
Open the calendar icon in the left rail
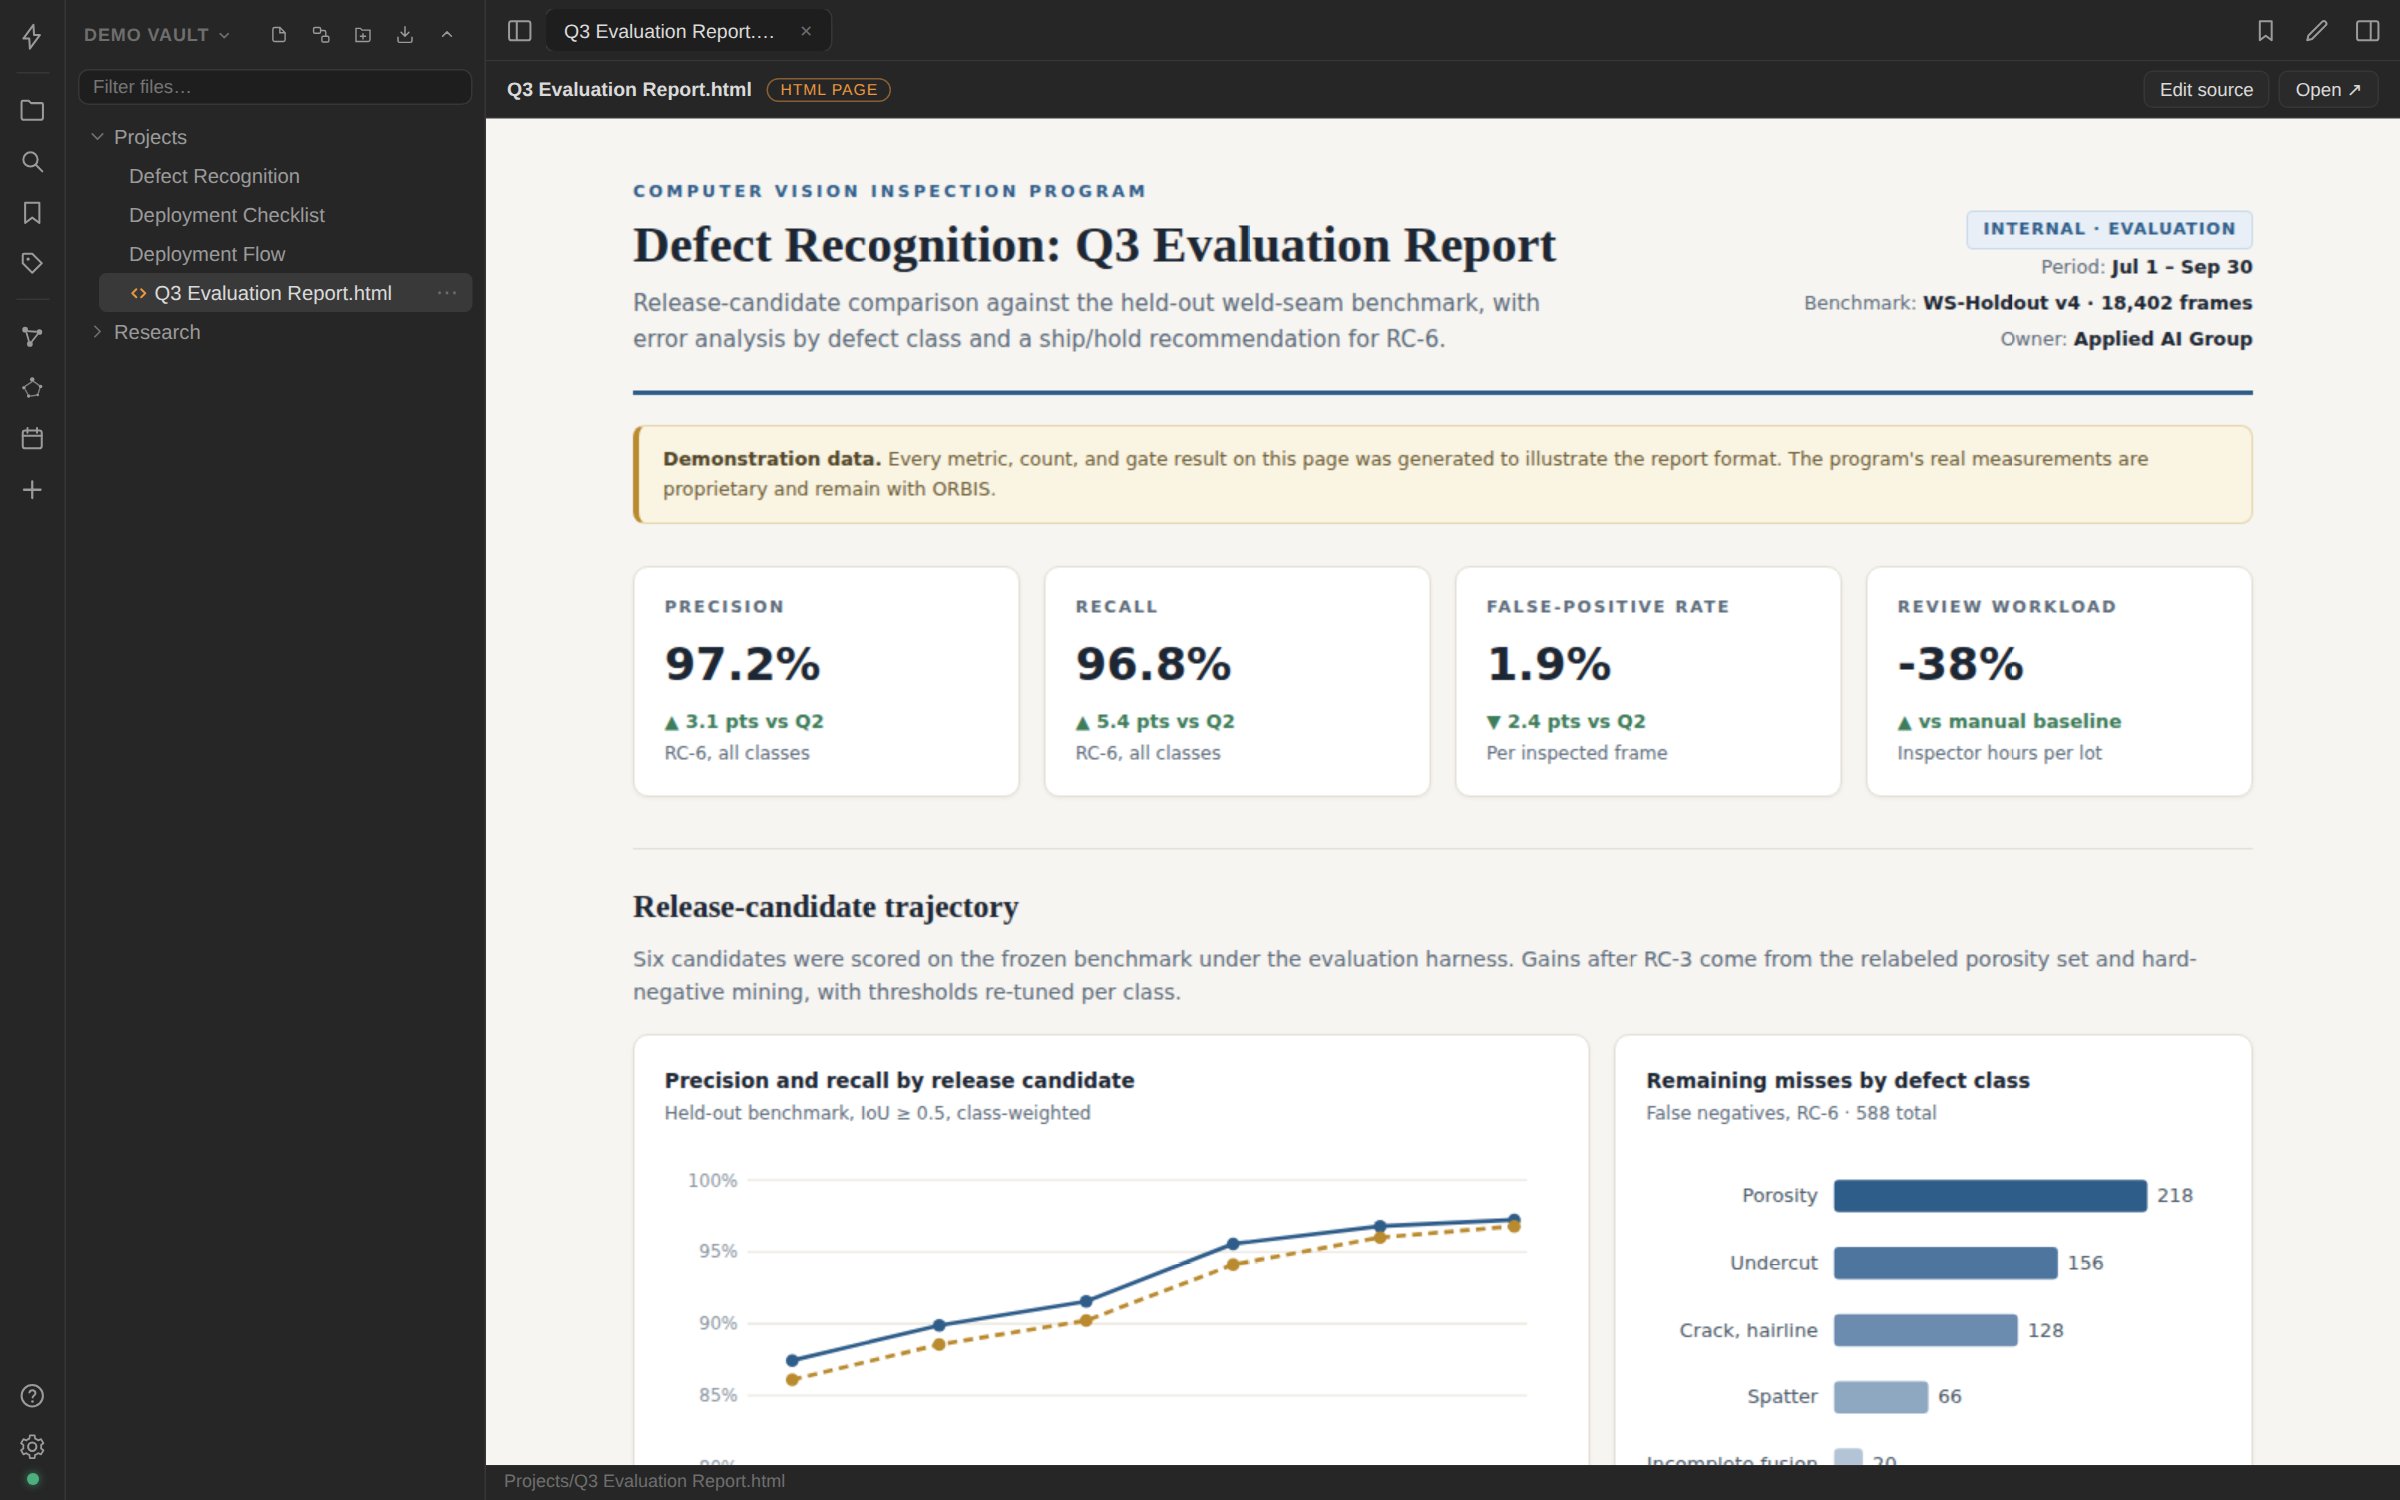tap(32, 438)
